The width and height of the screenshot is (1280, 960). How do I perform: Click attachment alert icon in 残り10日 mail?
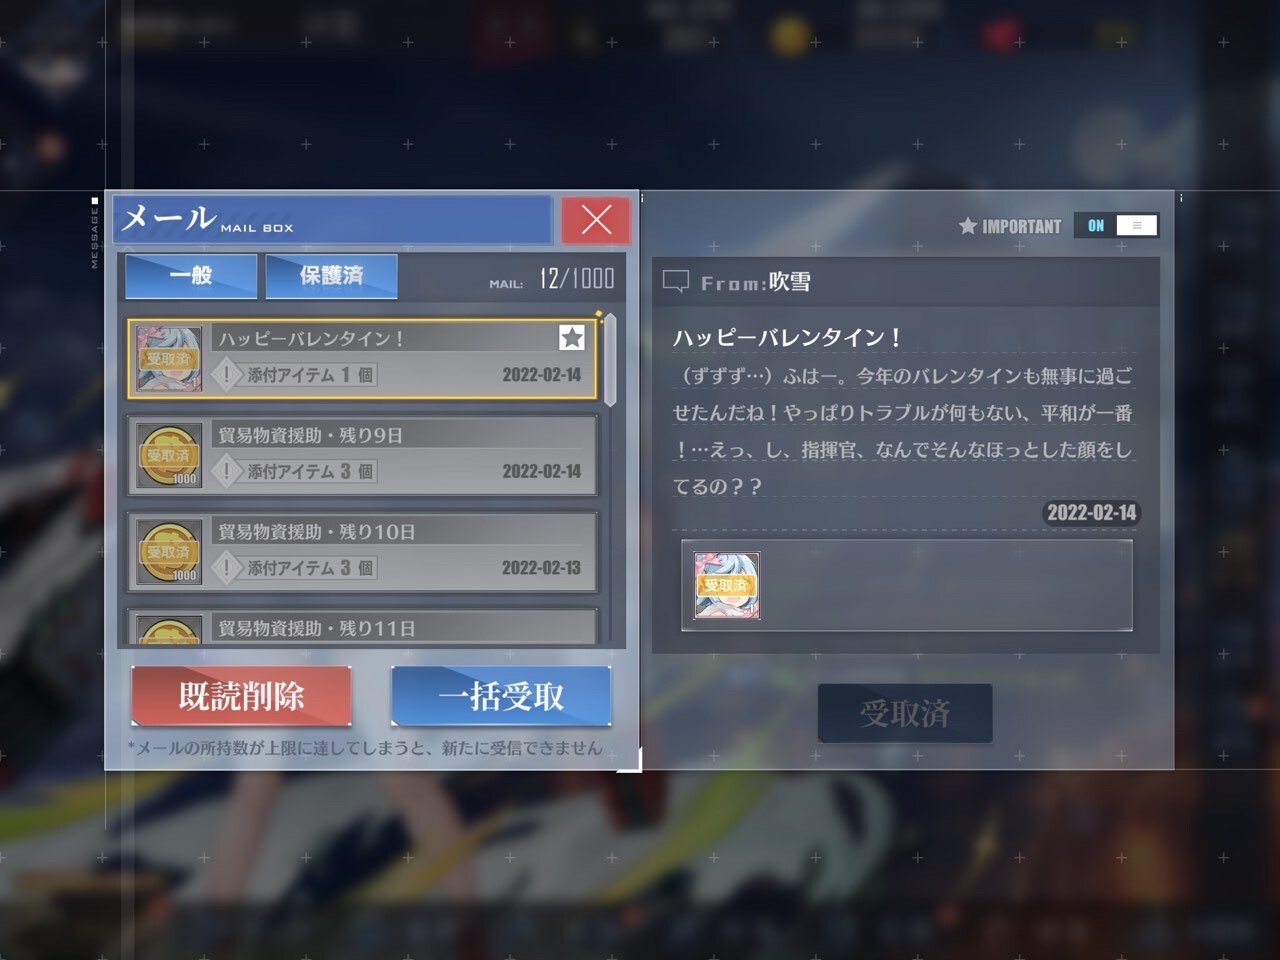pyautogui.click(x=227, y=568)
